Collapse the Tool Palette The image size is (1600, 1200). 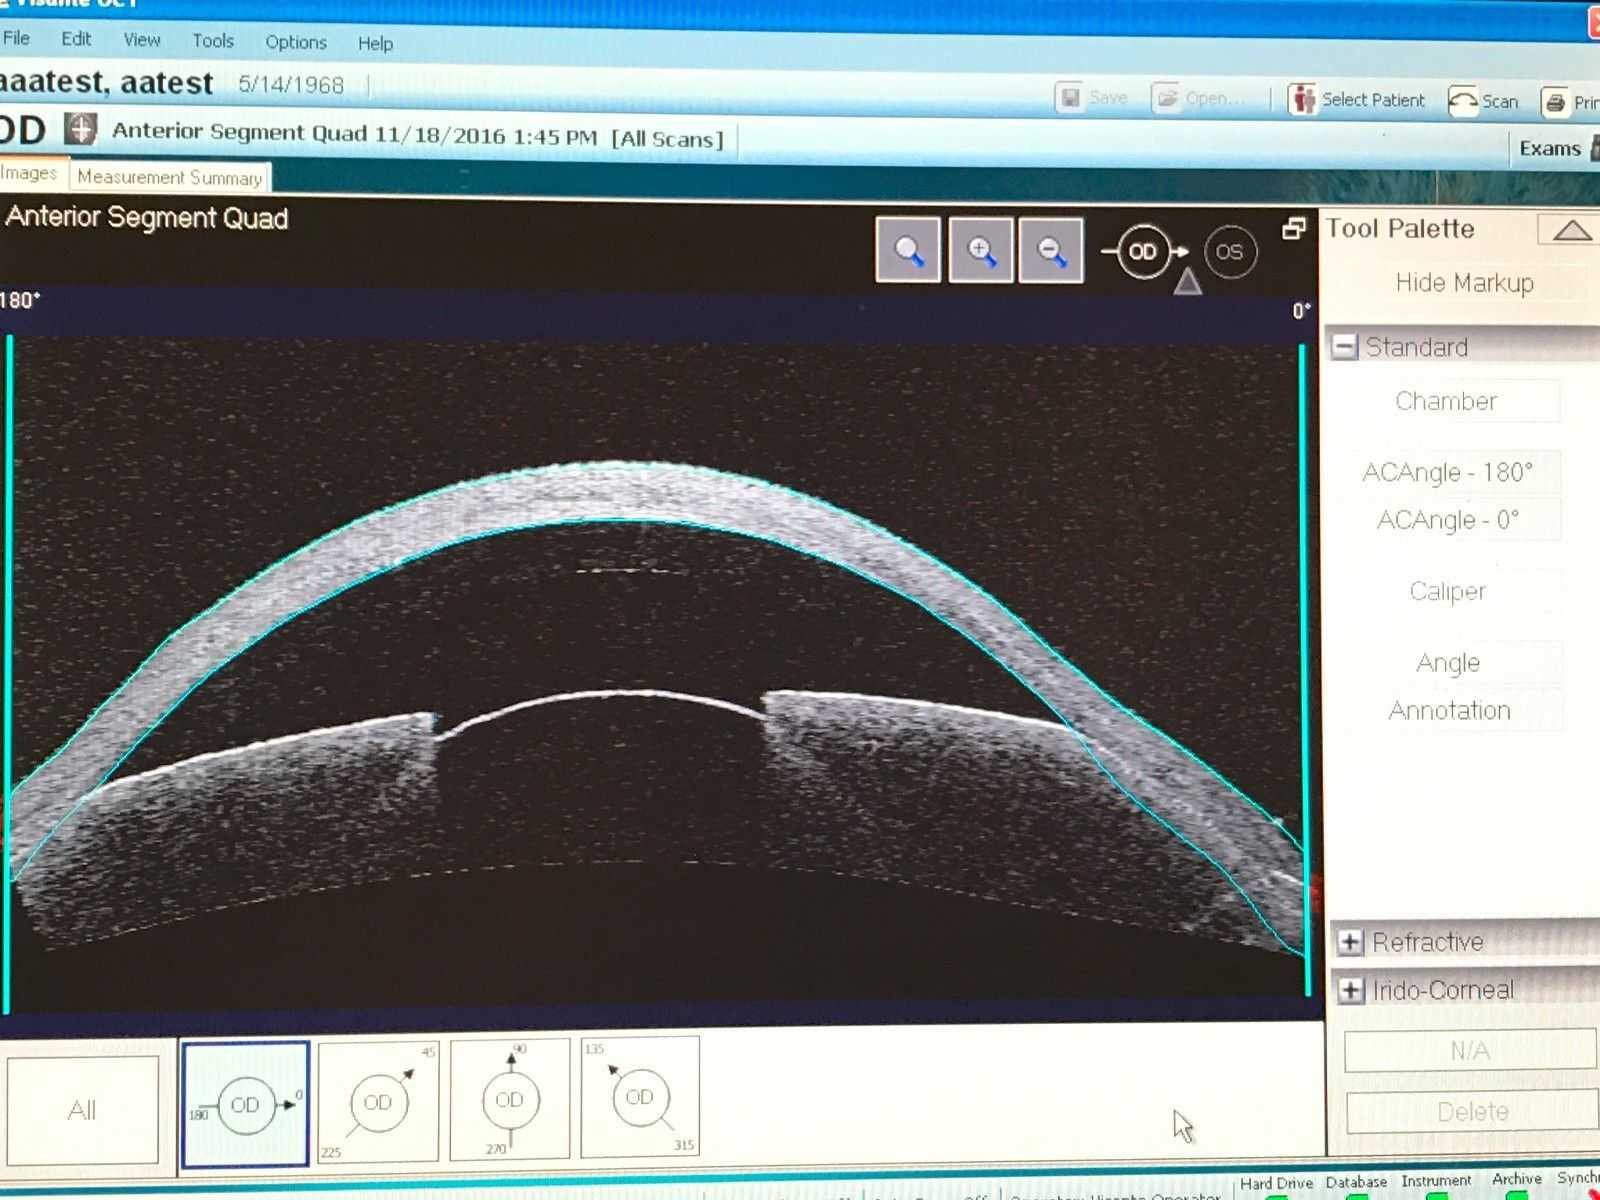1569,229
